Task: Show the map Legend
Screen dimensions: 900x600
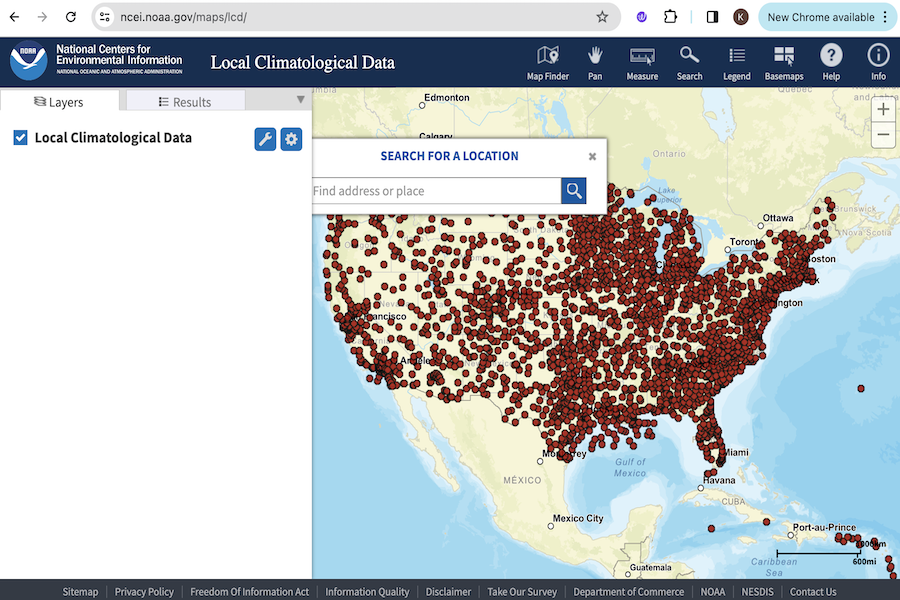Action: click(x=736, y=63)
